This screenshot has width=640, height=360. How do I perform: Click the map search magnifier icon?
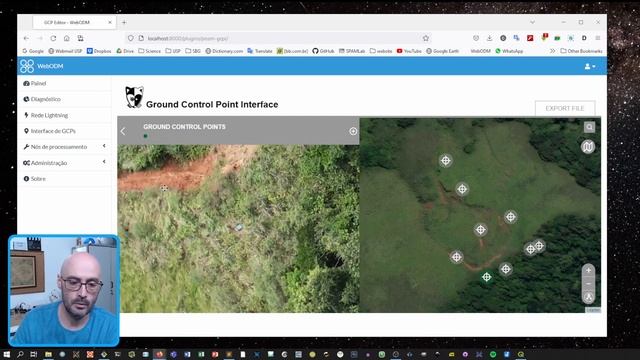[x=589, y=127]
